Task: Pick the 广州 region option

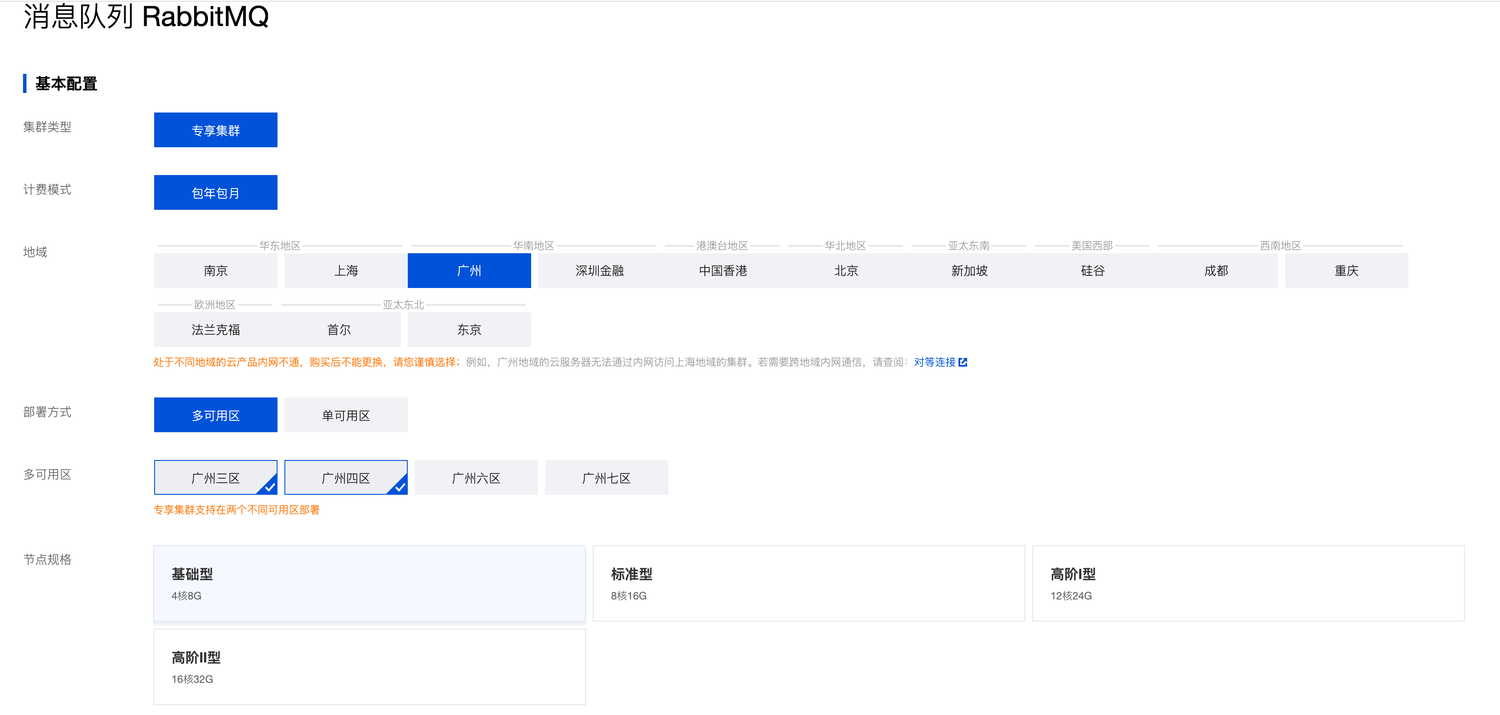Action: click(469, 271)
